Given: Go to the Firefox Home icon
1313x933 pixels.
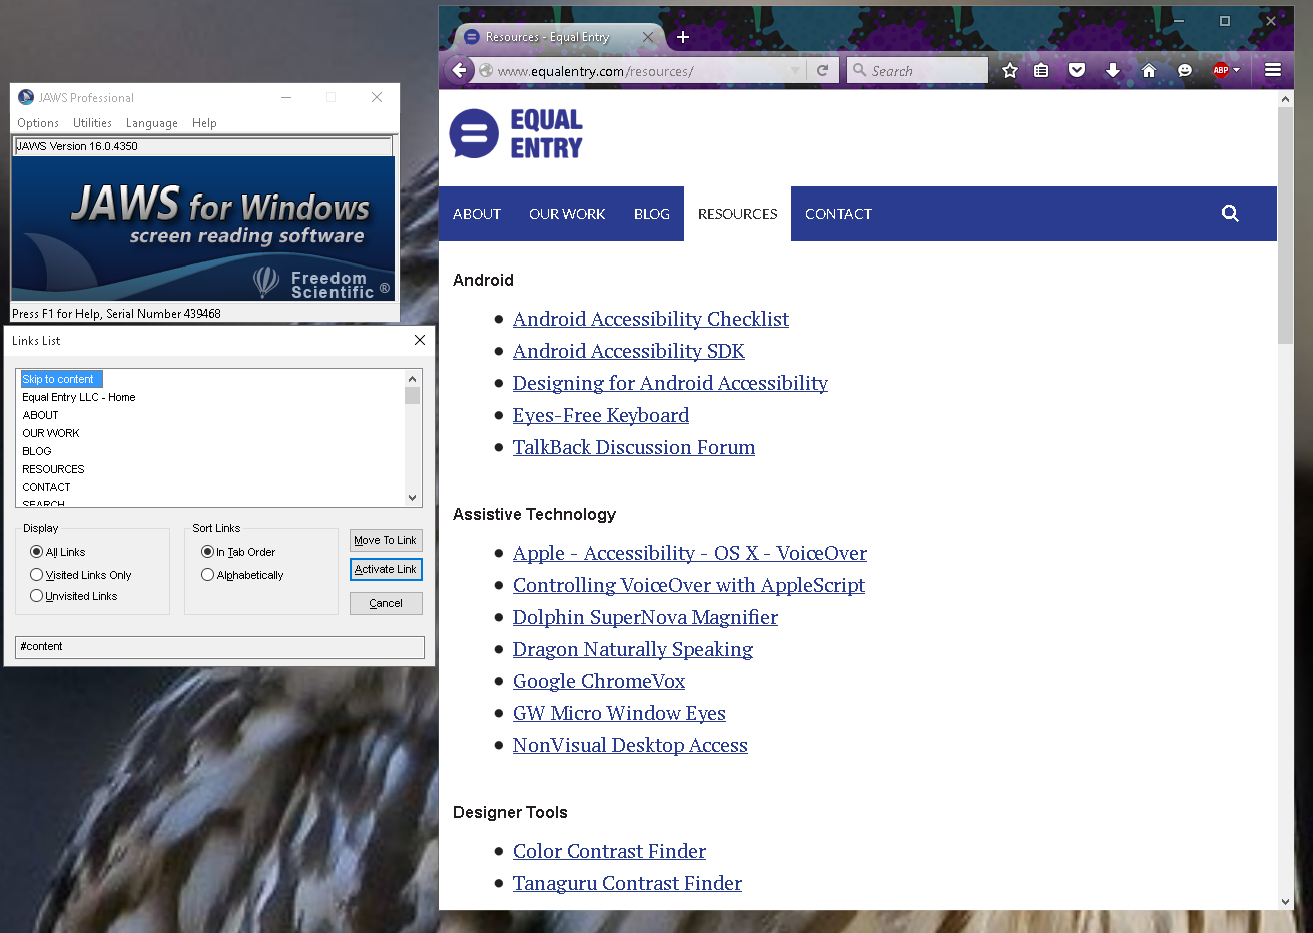Looking at the screenshot, I should click(x=1149, y=70).
